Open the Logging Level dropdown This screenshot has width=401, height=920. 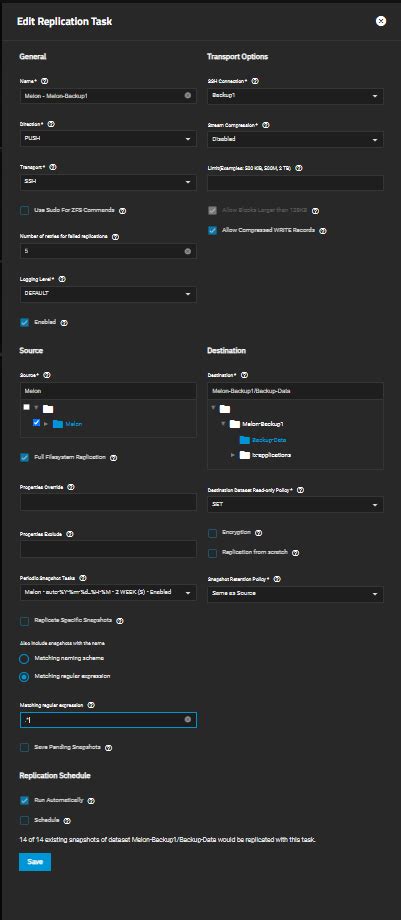108,294
